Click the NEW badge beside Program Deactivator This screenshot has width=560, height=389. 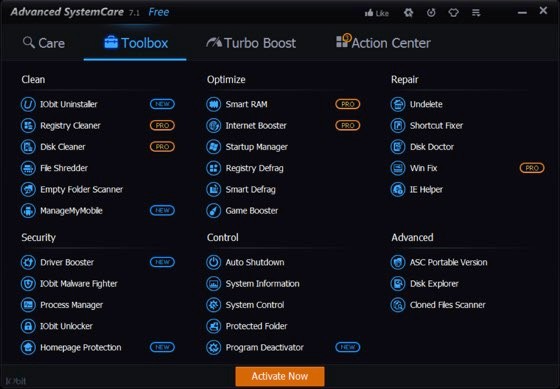348,347
